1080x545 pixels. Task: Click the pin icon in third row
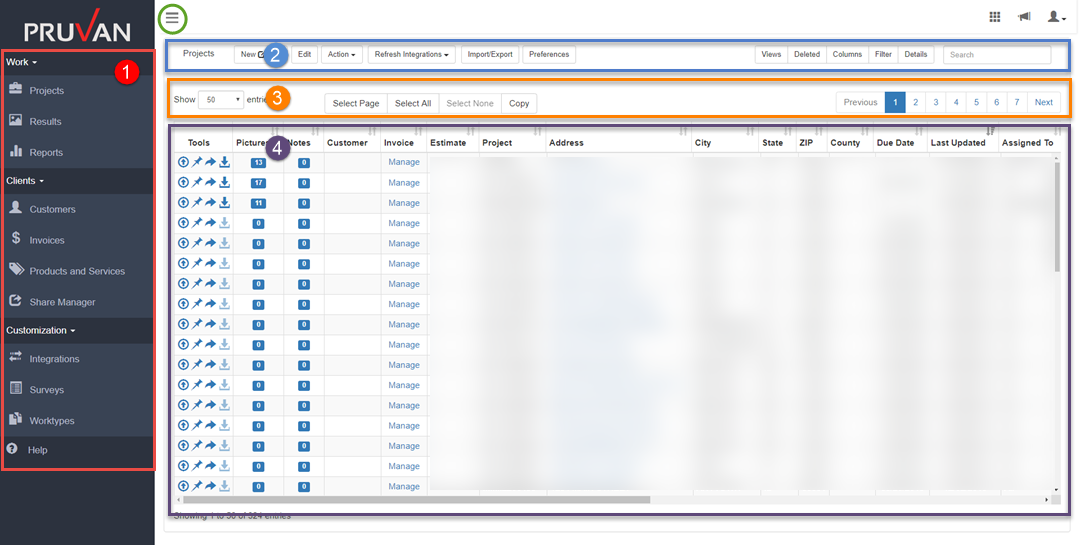click(197, 203)
